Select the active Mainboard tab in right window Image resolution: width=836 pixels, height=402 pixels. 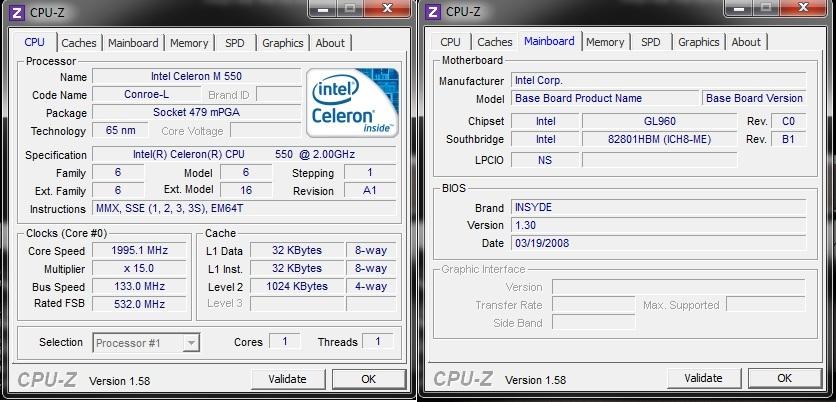pyautogui.click(x=549, y=41)
